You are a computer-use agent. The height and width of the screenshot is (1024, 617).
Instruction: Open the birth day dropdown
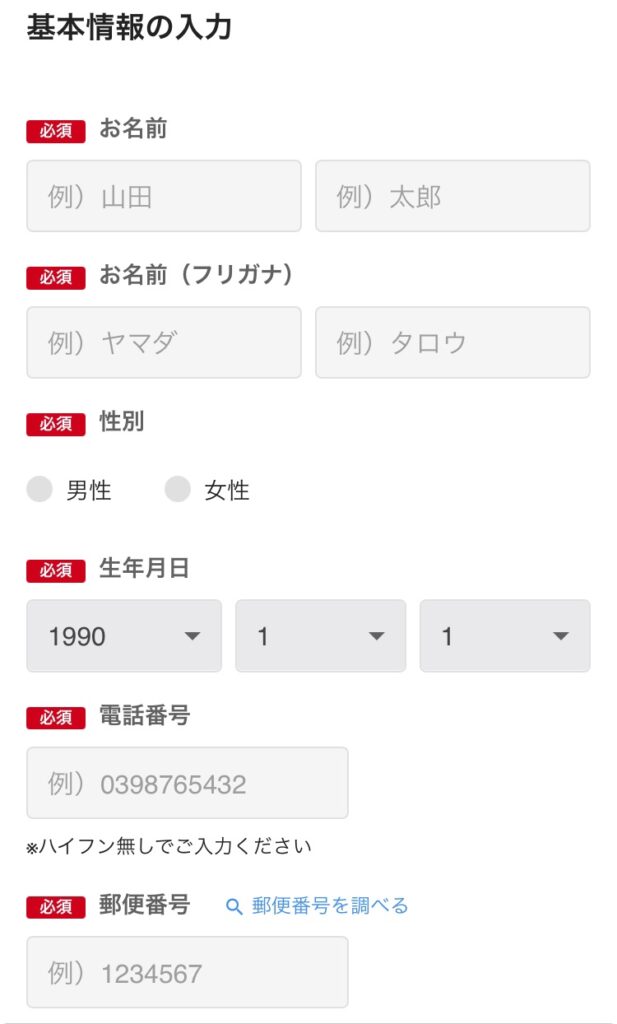(x=504, y=636)
